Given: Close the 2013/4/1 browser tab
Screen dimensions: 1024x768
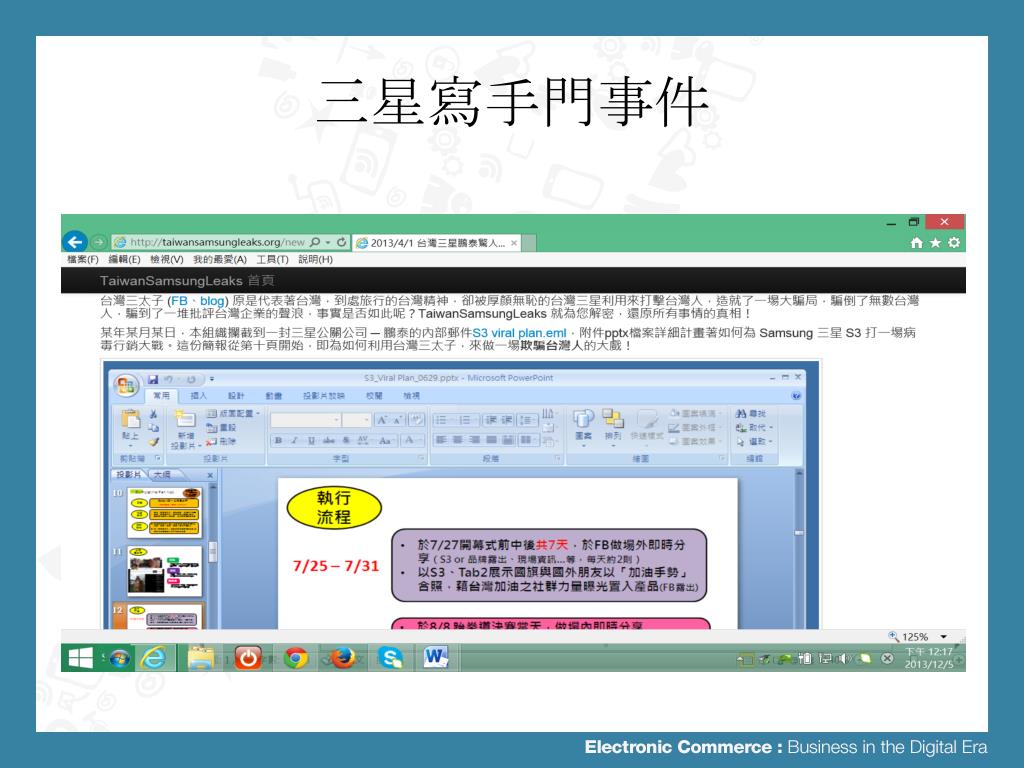Looking at the screenshot, I should pyautogui.click(x=514, y=243).
